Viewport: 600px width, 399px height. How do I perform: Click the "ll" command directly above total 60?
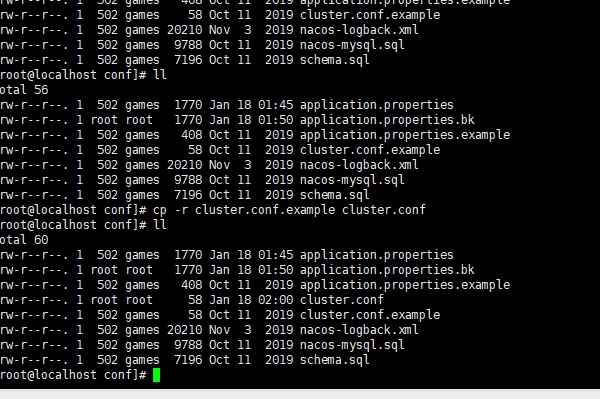coord(160,225)
